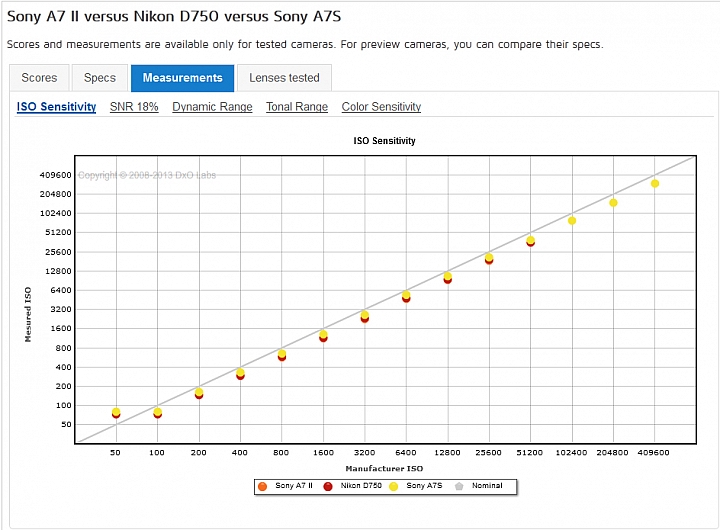The width and height of the screenshot is (720, 530).
Task: Select yellow data point at ISO 50
Action: coord(116,412)
